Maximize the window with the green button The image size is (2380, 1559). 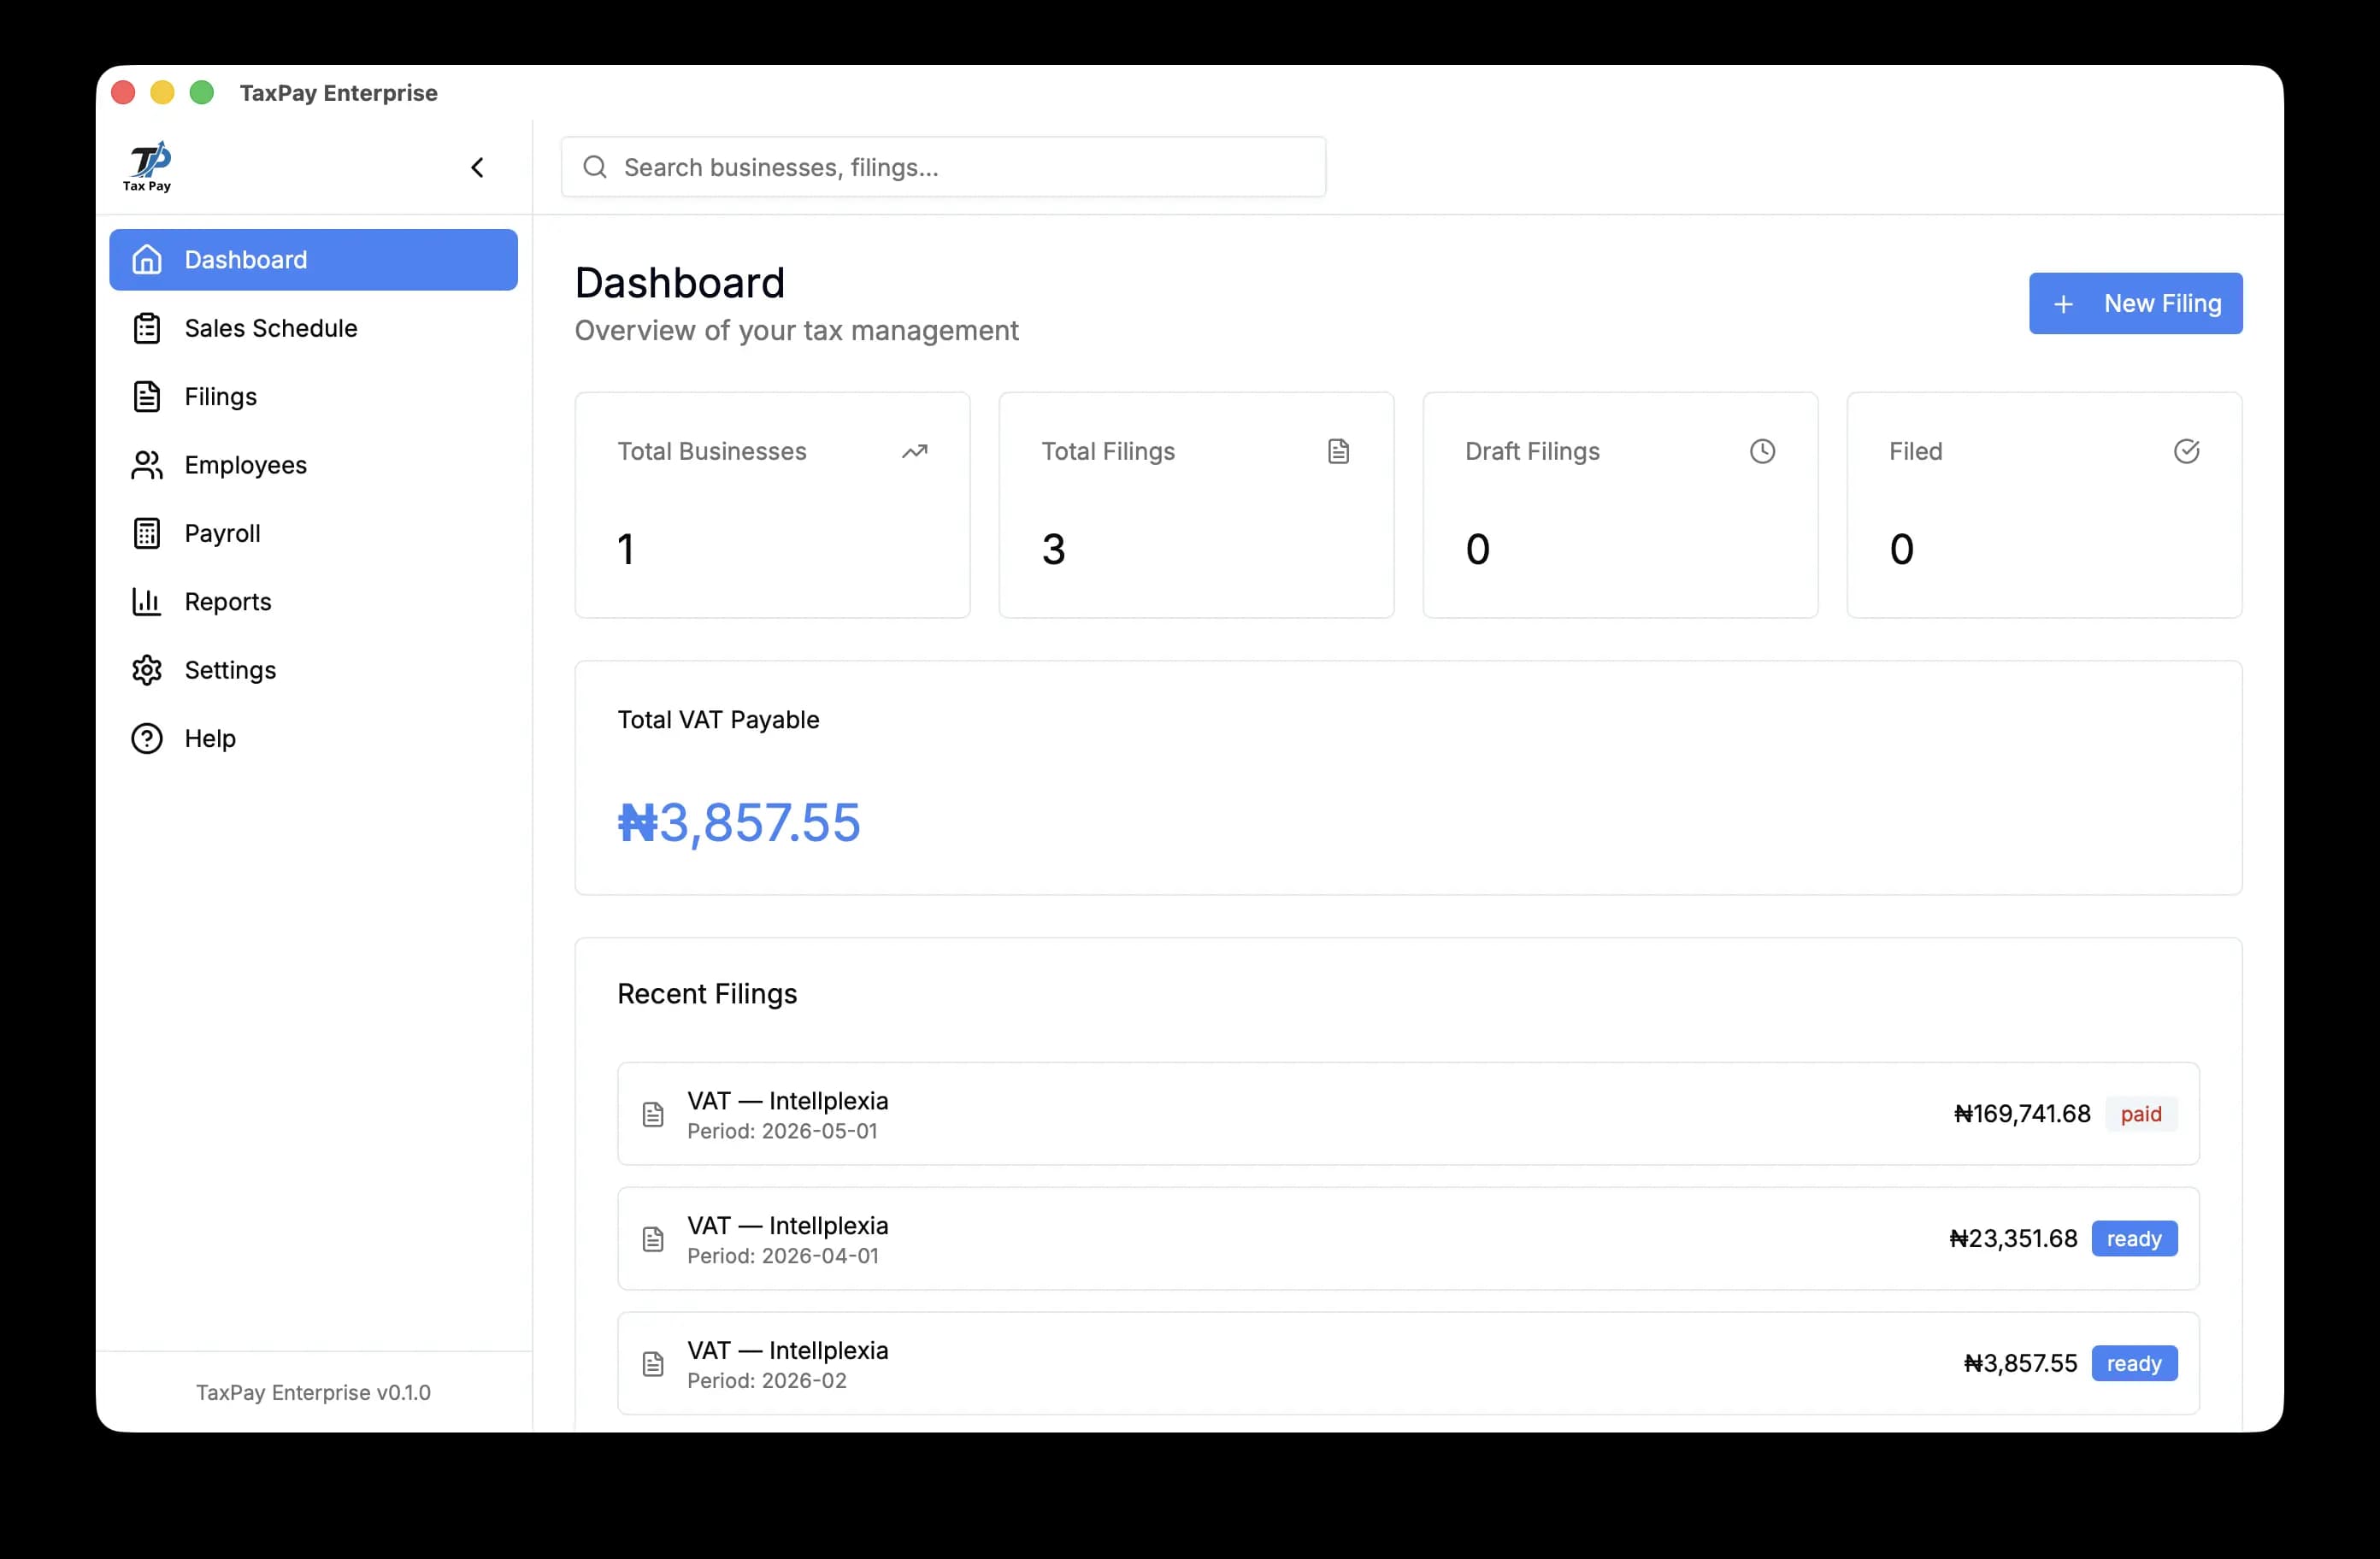202,93
